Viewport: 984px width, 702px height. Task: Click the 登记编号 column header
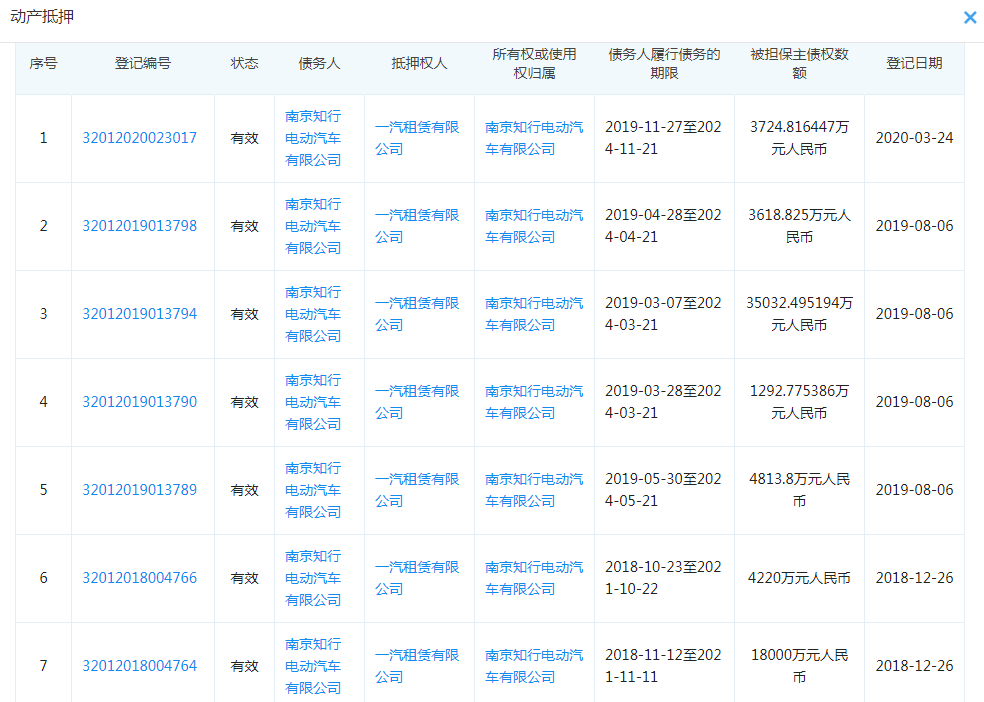coord(142,63)
